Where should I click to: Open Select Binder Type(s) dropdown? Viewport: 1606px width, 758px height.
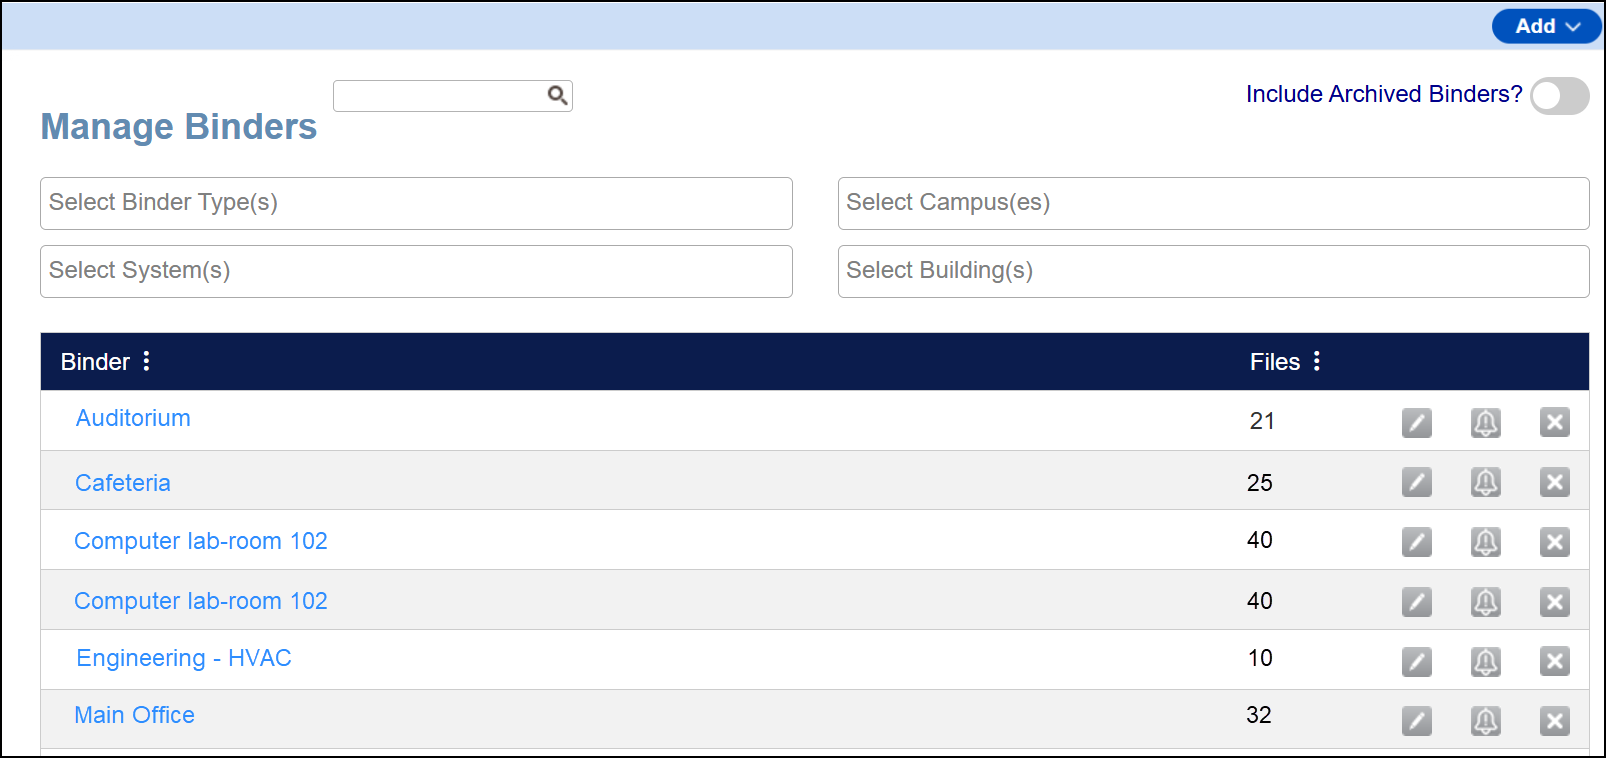(416, 203)
